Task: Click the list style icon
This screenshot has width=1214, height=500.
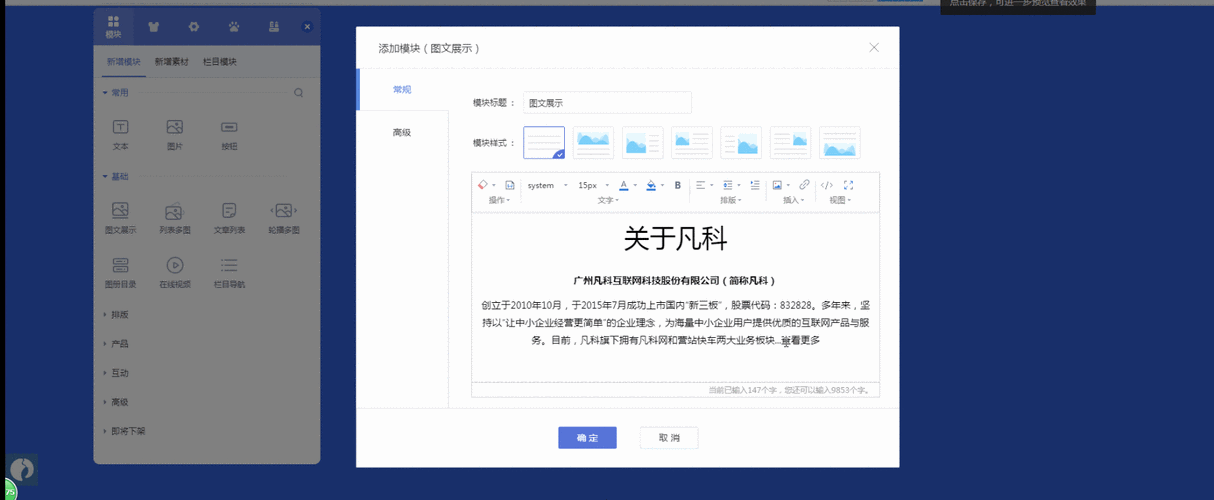Action: tap(727, 185)
